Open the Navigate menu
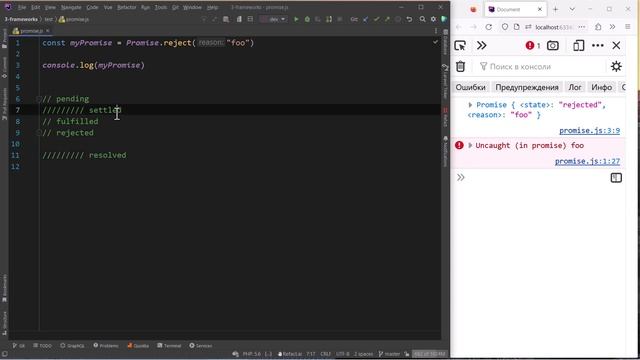The height and width of the screenshot is (360, 640). [71, 7]
